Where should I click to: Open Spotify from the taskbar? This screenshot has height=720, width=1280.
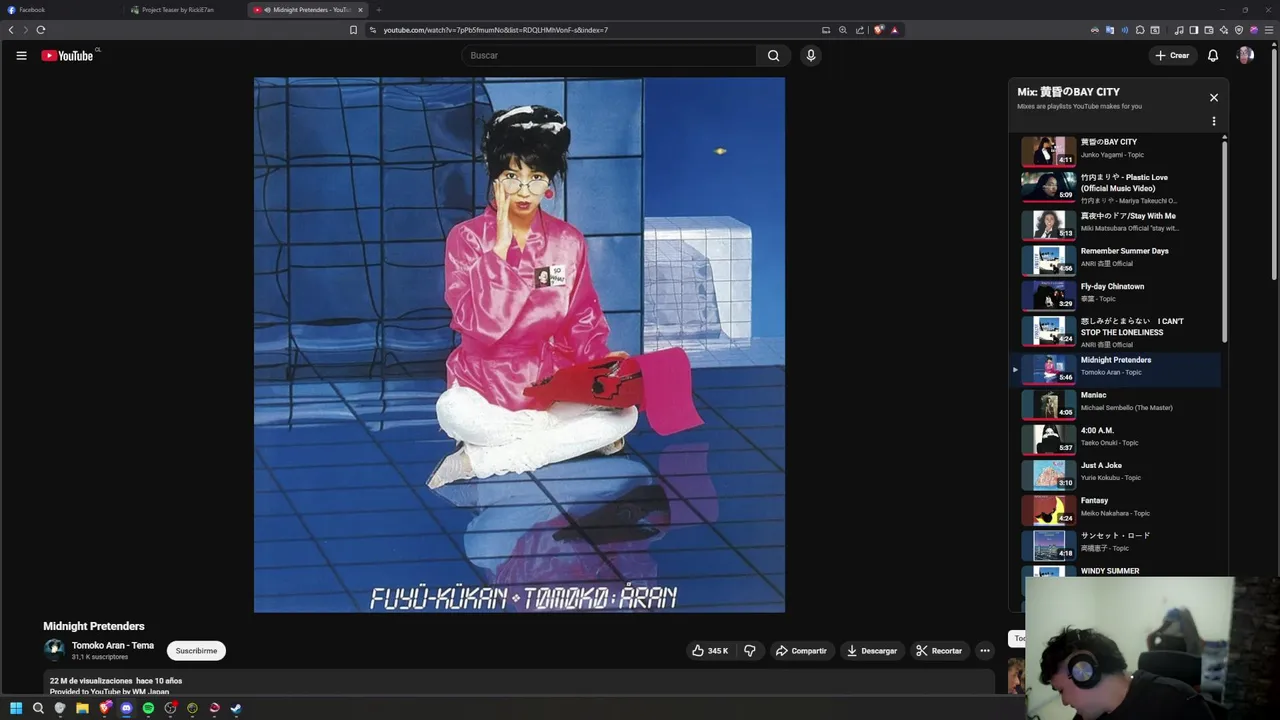148,708
